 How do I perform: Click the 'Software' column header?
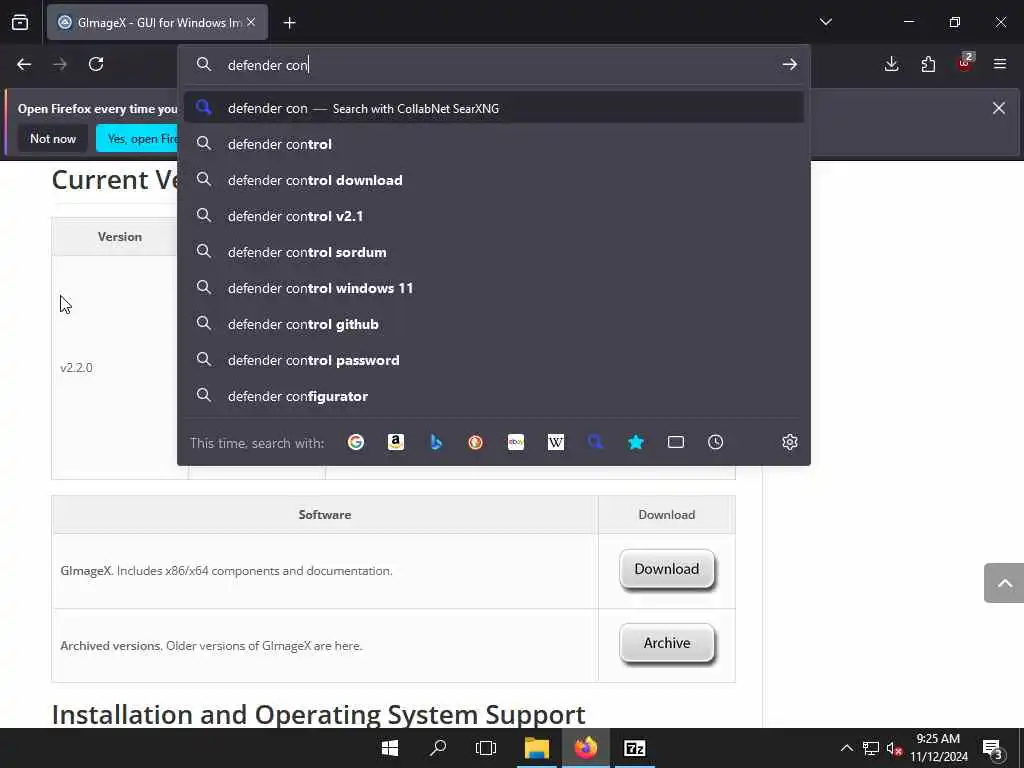tap(325, 515)
